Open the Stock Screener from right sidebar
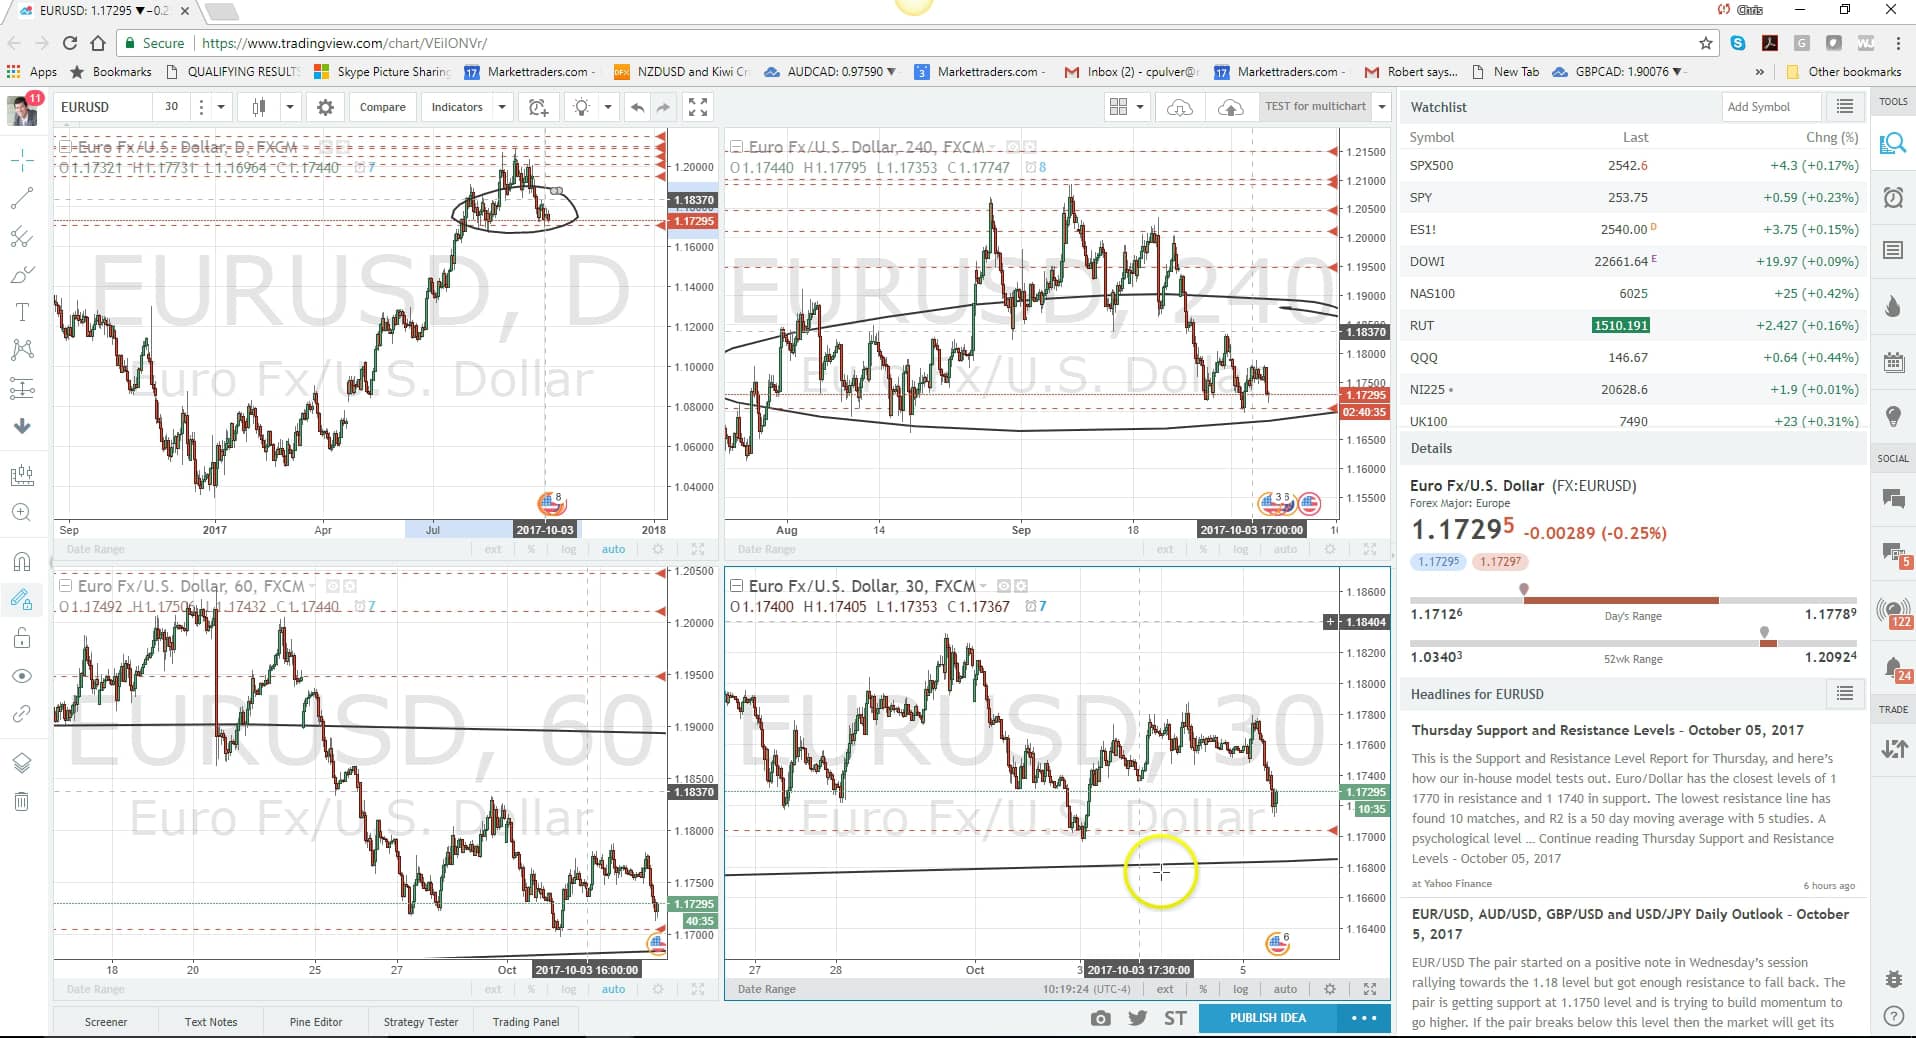 click(1893, 143)
